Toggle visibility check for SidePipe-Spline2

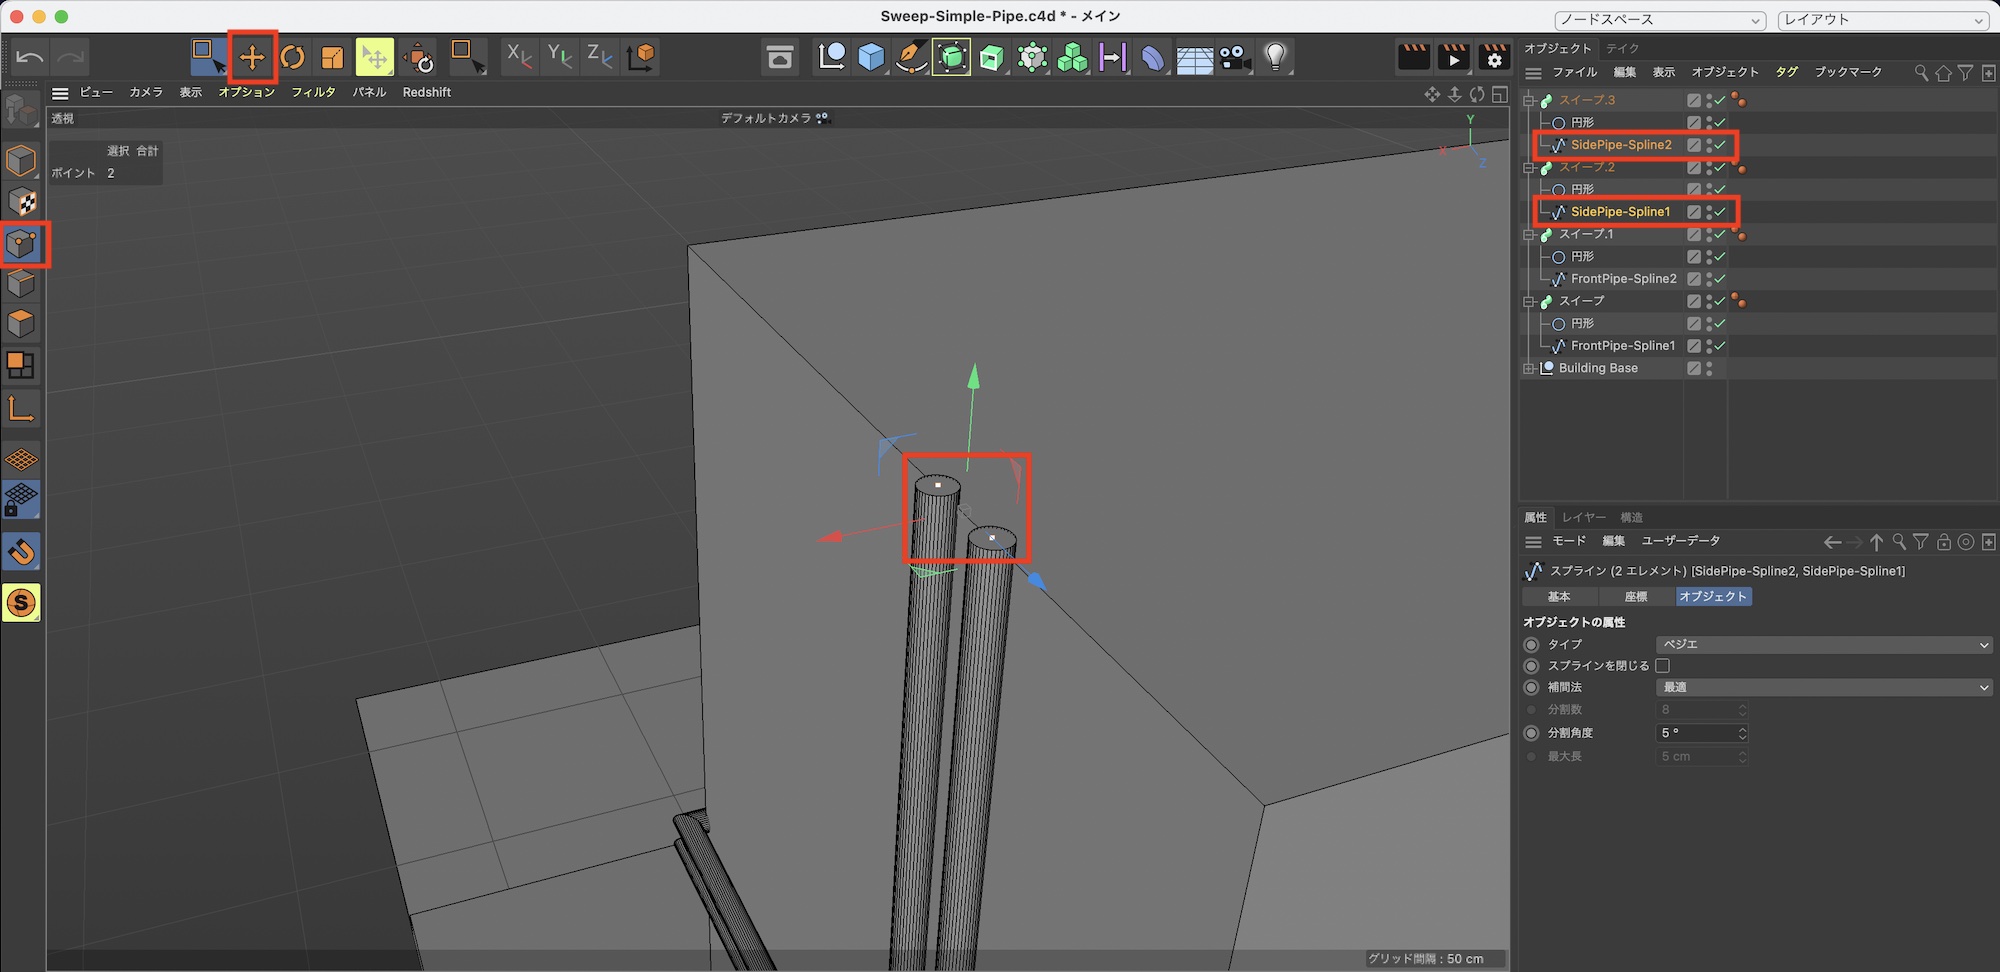pos(1720,145)
